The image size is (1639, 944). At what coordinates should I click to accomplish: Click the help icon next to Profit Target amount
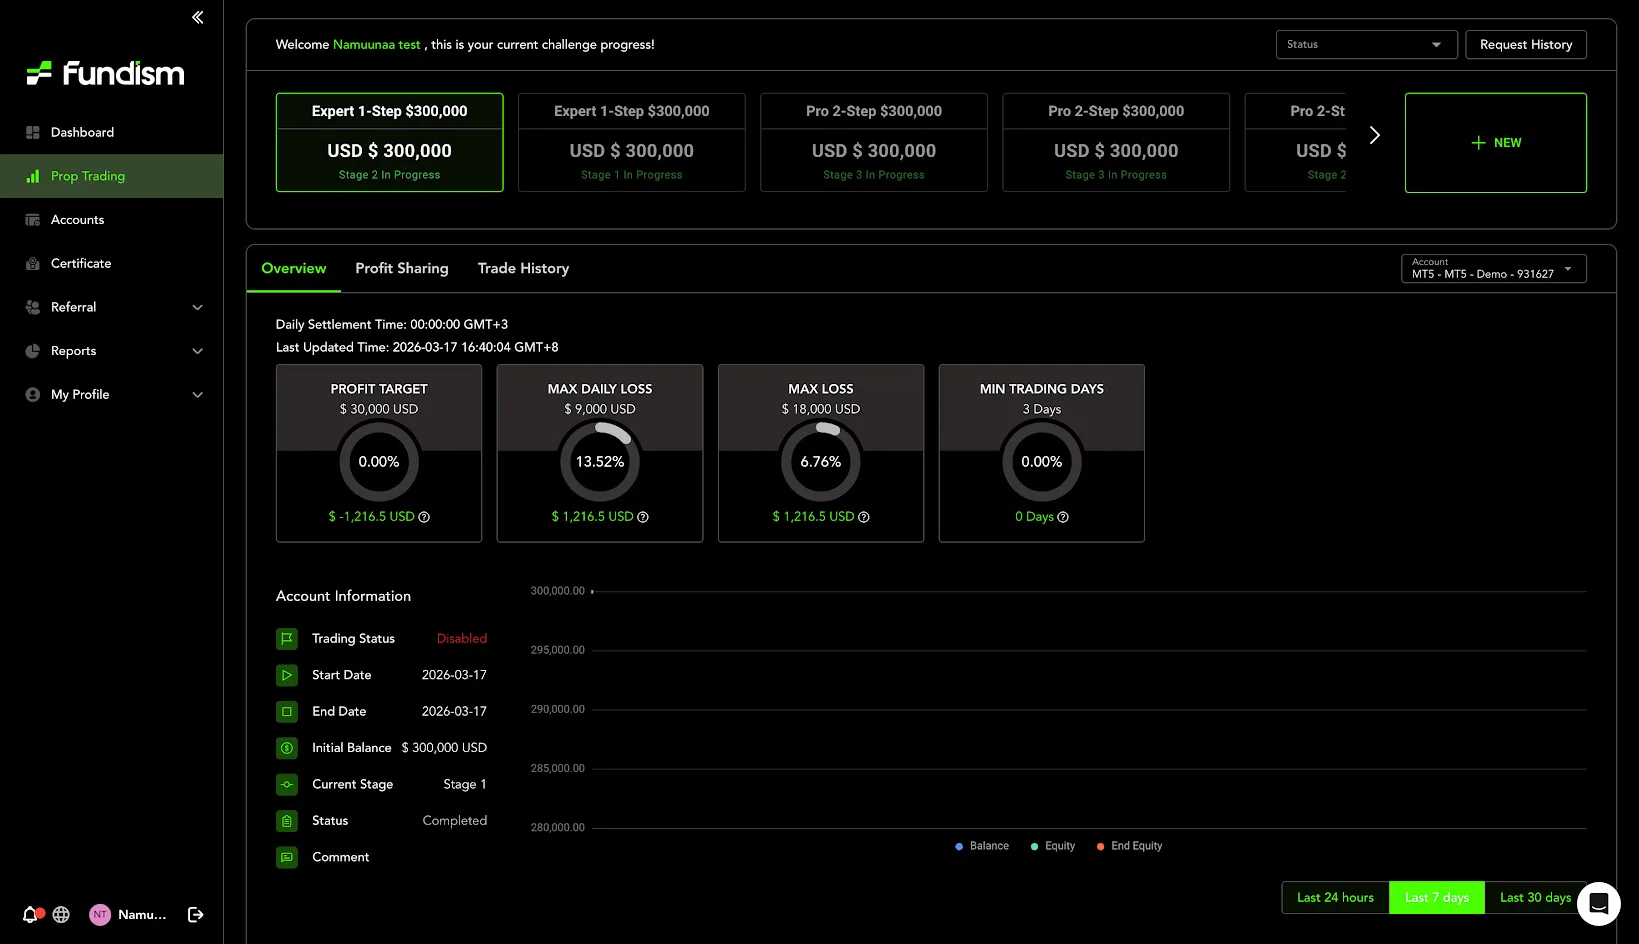pyautogui.click(x=424, y=517)
